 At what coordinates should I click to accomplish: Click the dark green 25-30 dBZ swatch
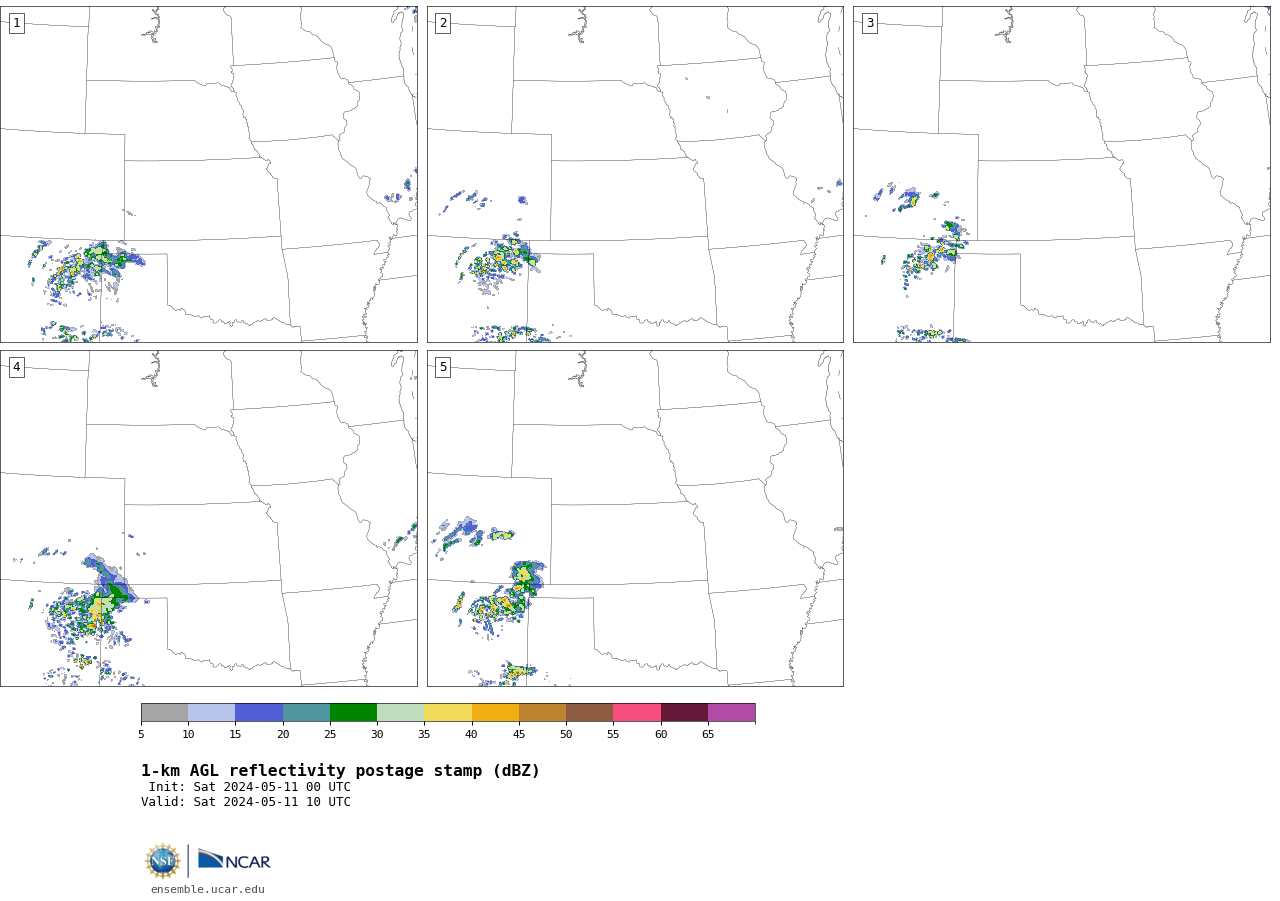coord(353,712)
